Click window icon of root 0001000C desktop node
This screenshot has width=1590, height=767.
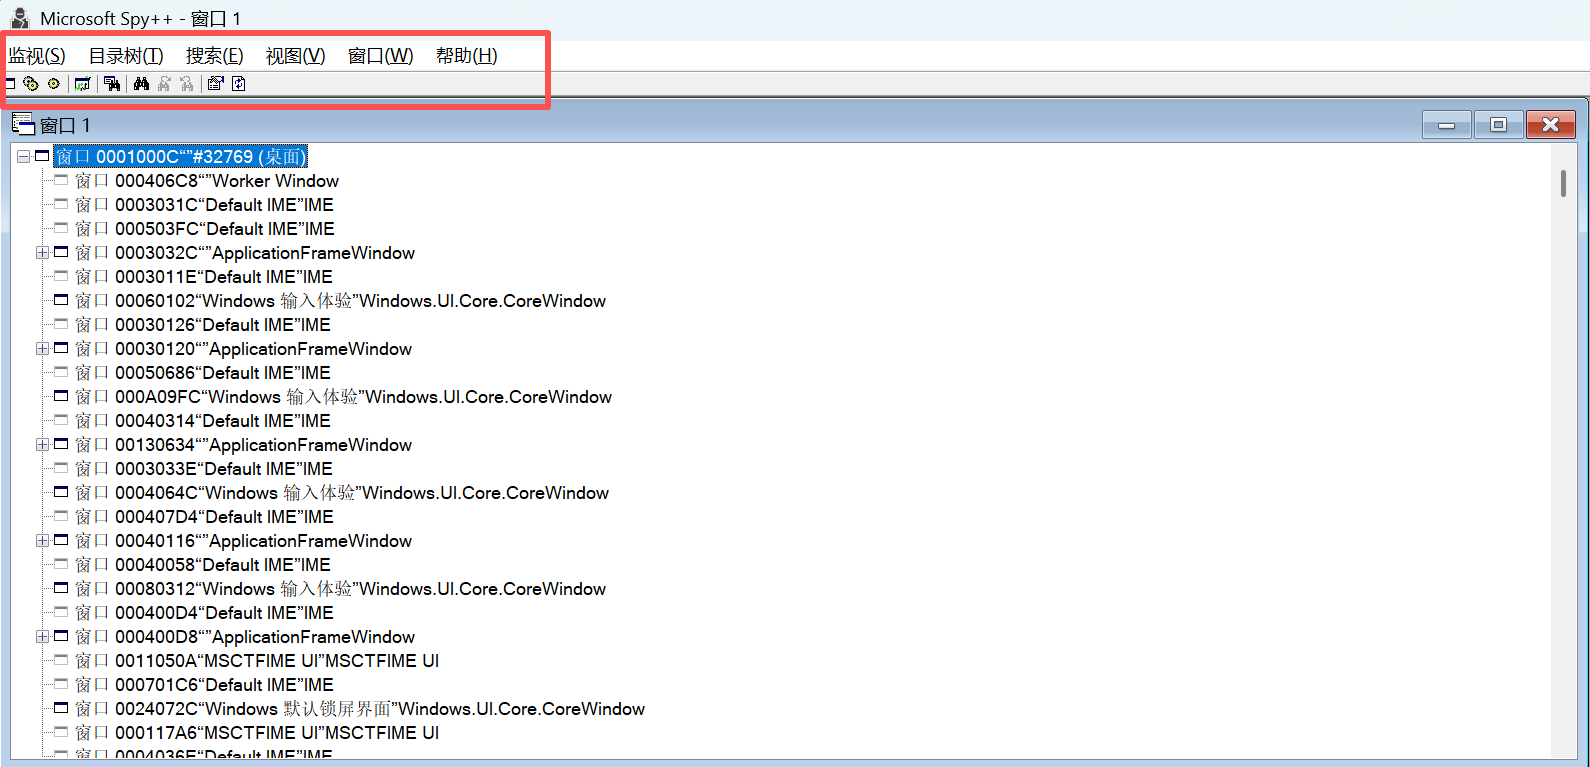(42, 156)
